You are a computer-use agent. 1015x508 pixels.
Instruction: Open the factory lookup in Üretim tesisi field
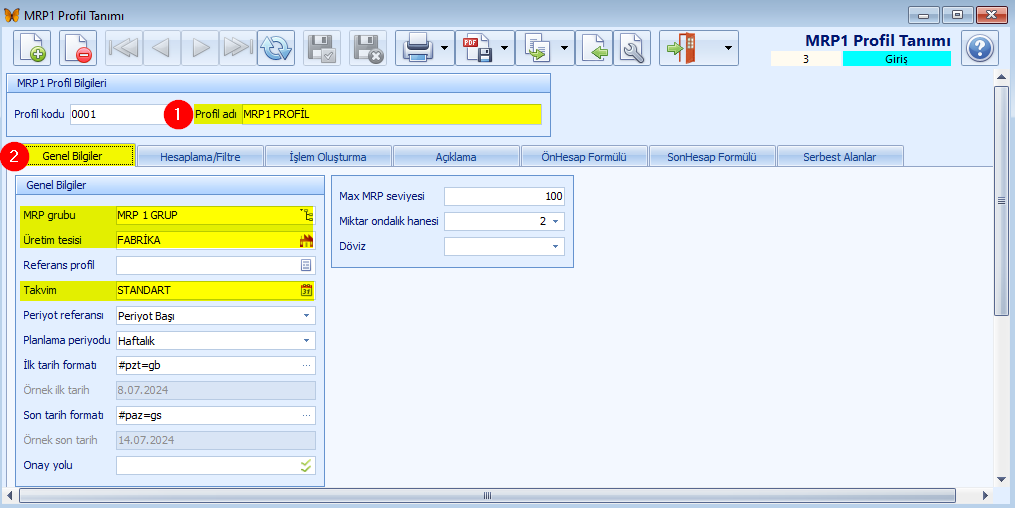[x=307, y=240]
